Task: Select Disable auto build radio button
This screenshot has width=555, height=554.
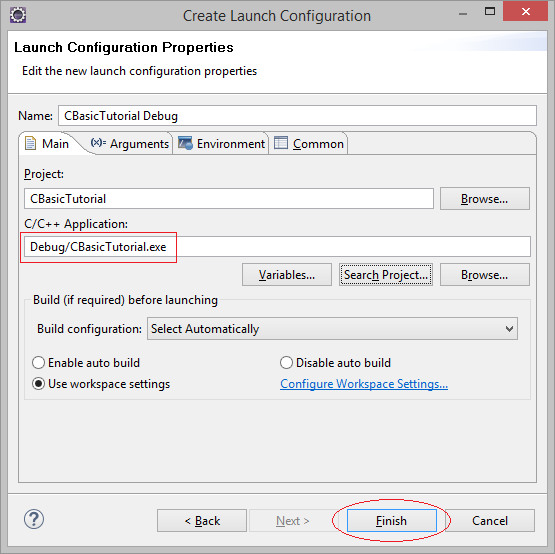Action: click(x=286, y=363)
